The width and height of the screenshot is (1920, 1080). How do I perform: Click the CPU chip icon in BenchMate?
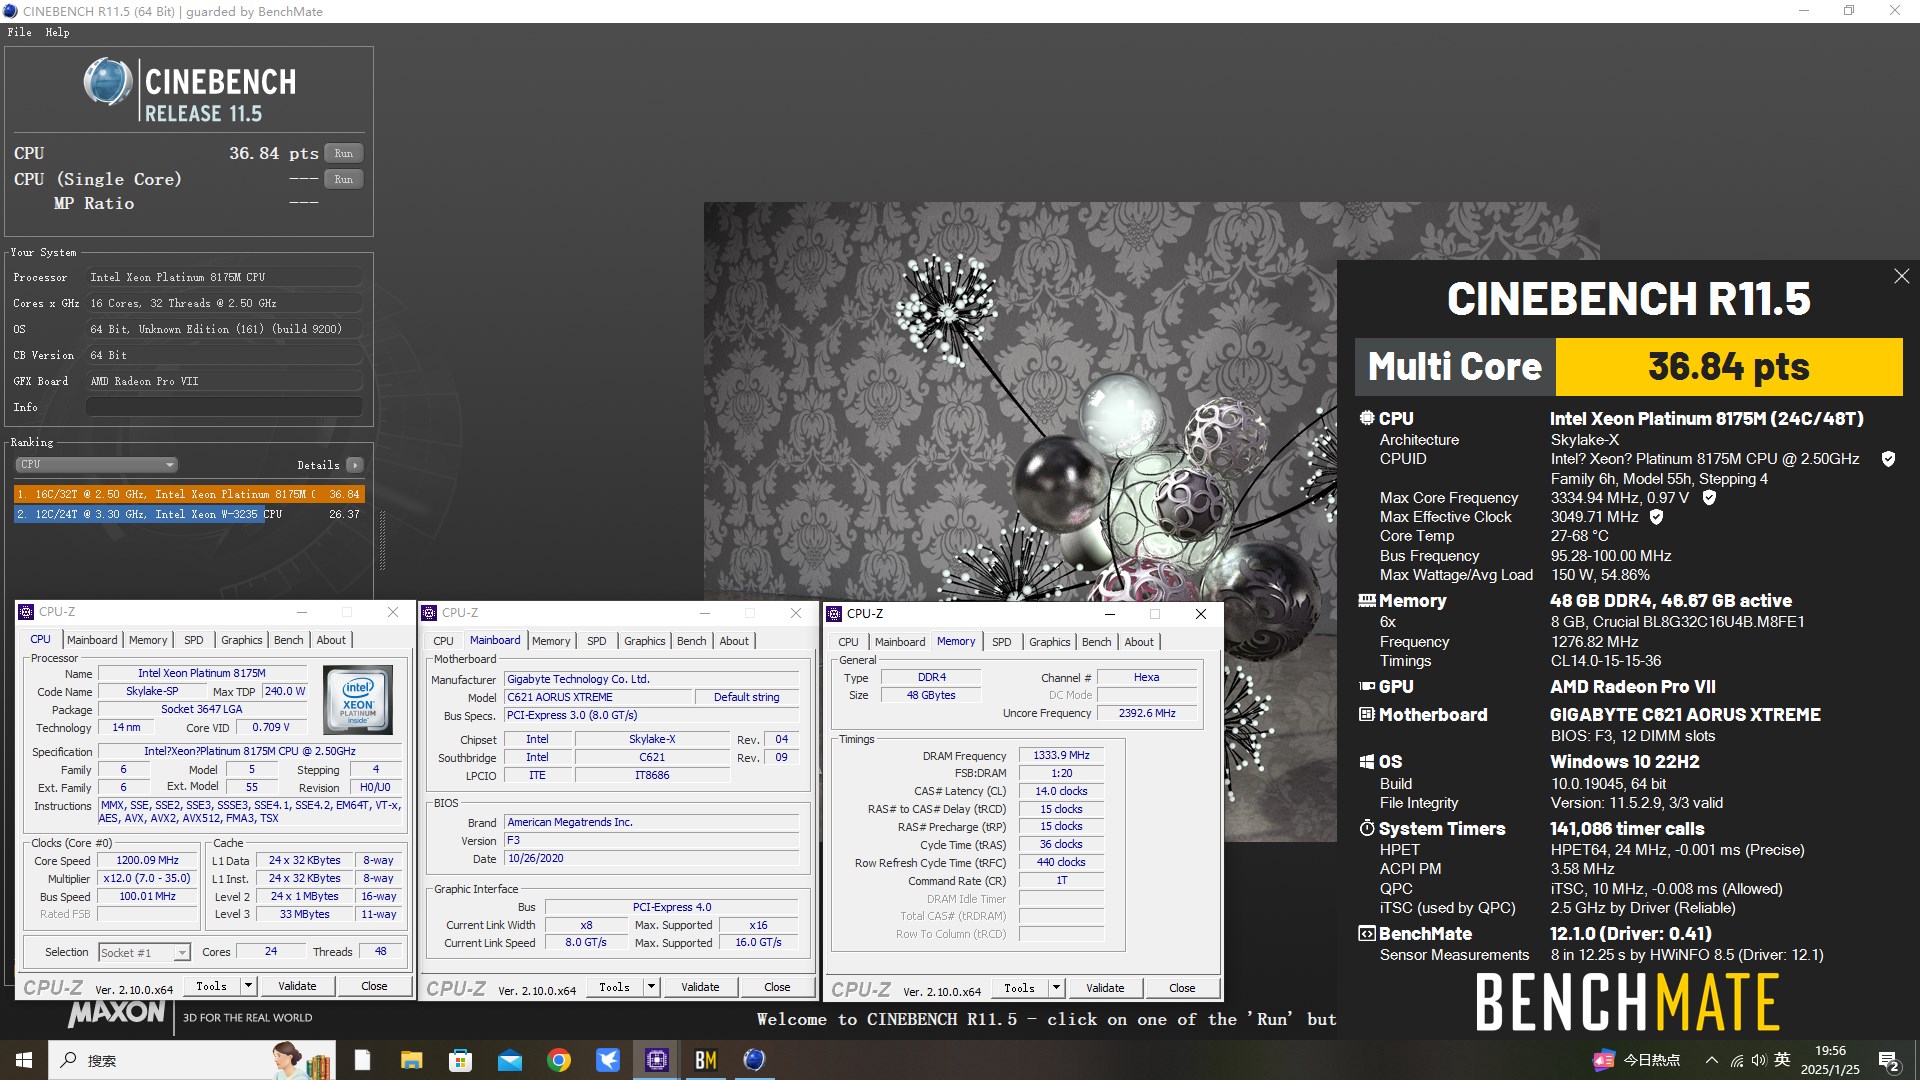1367,418
